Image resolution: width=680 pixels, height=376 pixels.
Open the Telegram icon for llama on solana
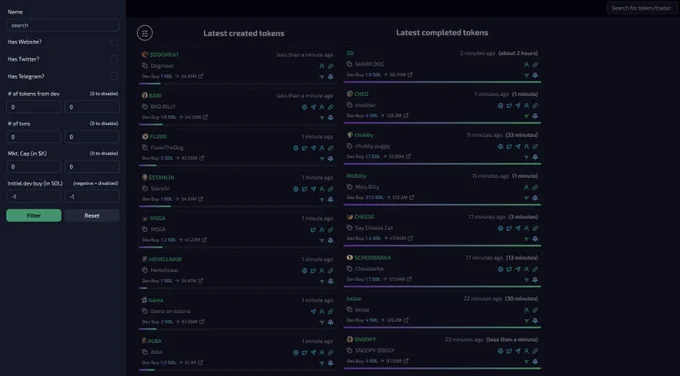tap(313, 312)
